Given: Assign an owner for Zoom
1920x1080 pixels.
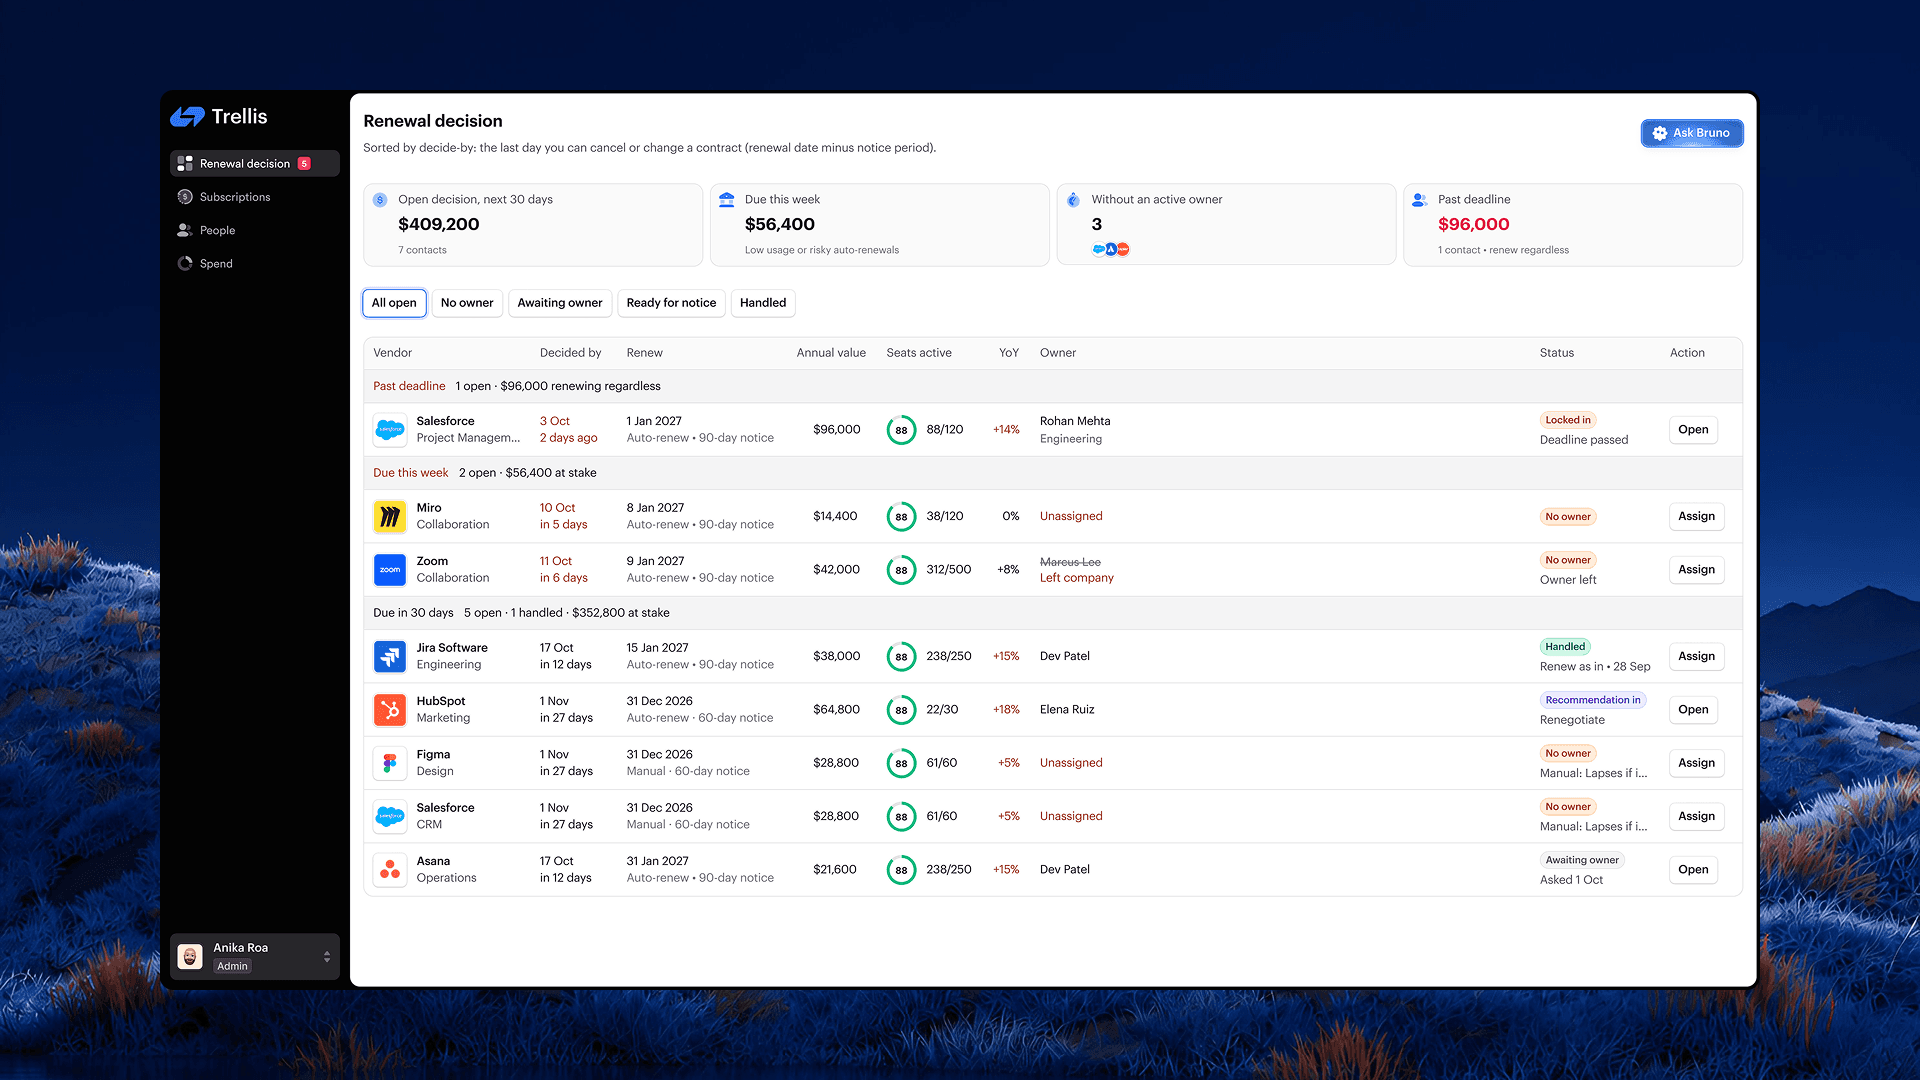Looking at the screenshot, I should pyautogui.click(x=1696, y=570).
